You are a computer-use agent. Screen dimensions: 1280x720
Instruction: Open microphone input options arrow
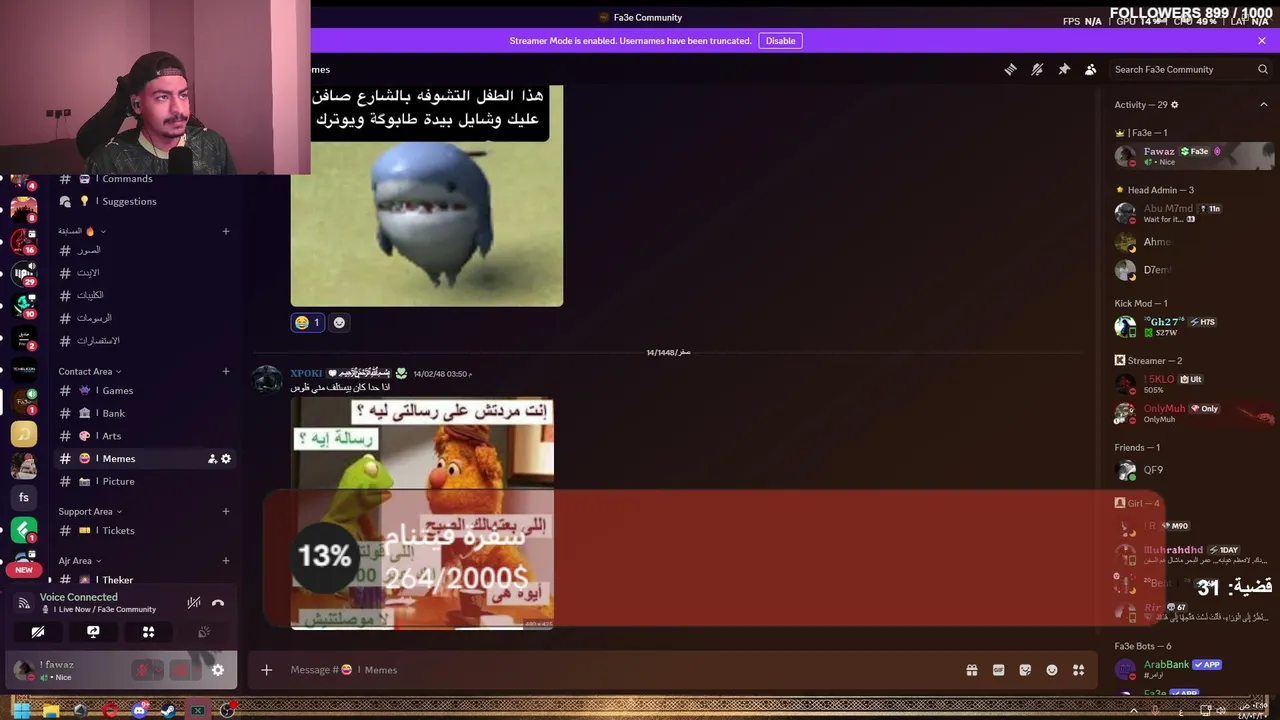pyautogui.click(x=158, y=670)
